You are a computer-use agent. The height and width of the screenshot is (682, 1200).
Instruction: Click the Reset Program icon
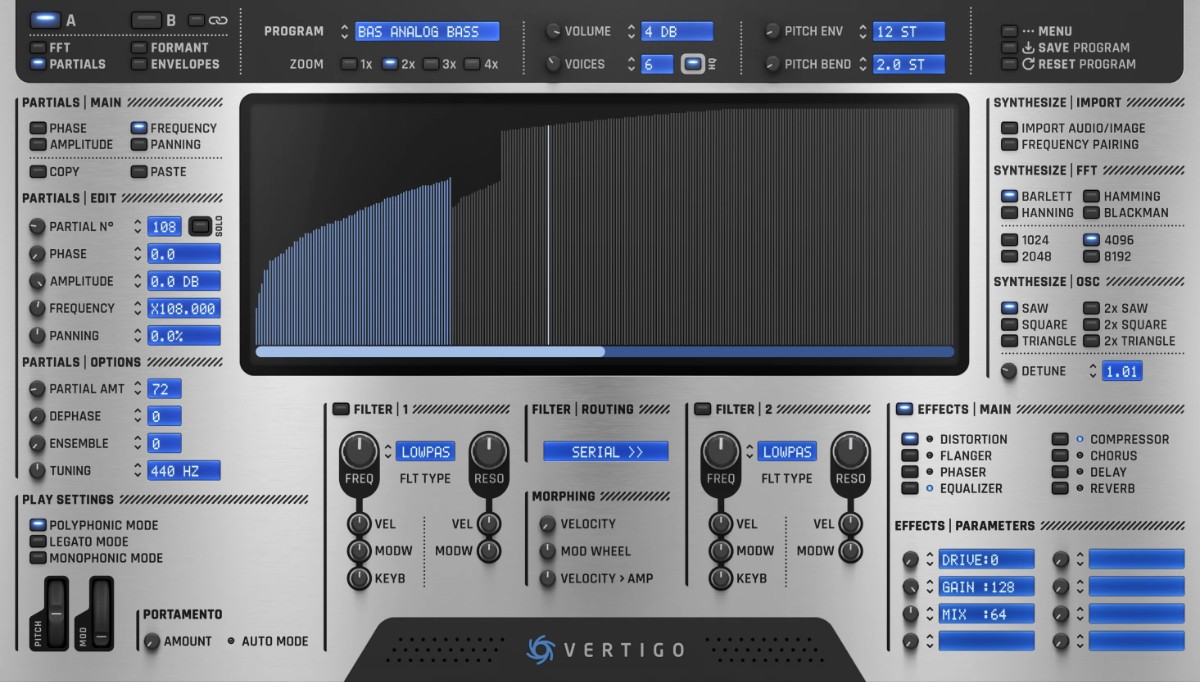point(1028,64)
